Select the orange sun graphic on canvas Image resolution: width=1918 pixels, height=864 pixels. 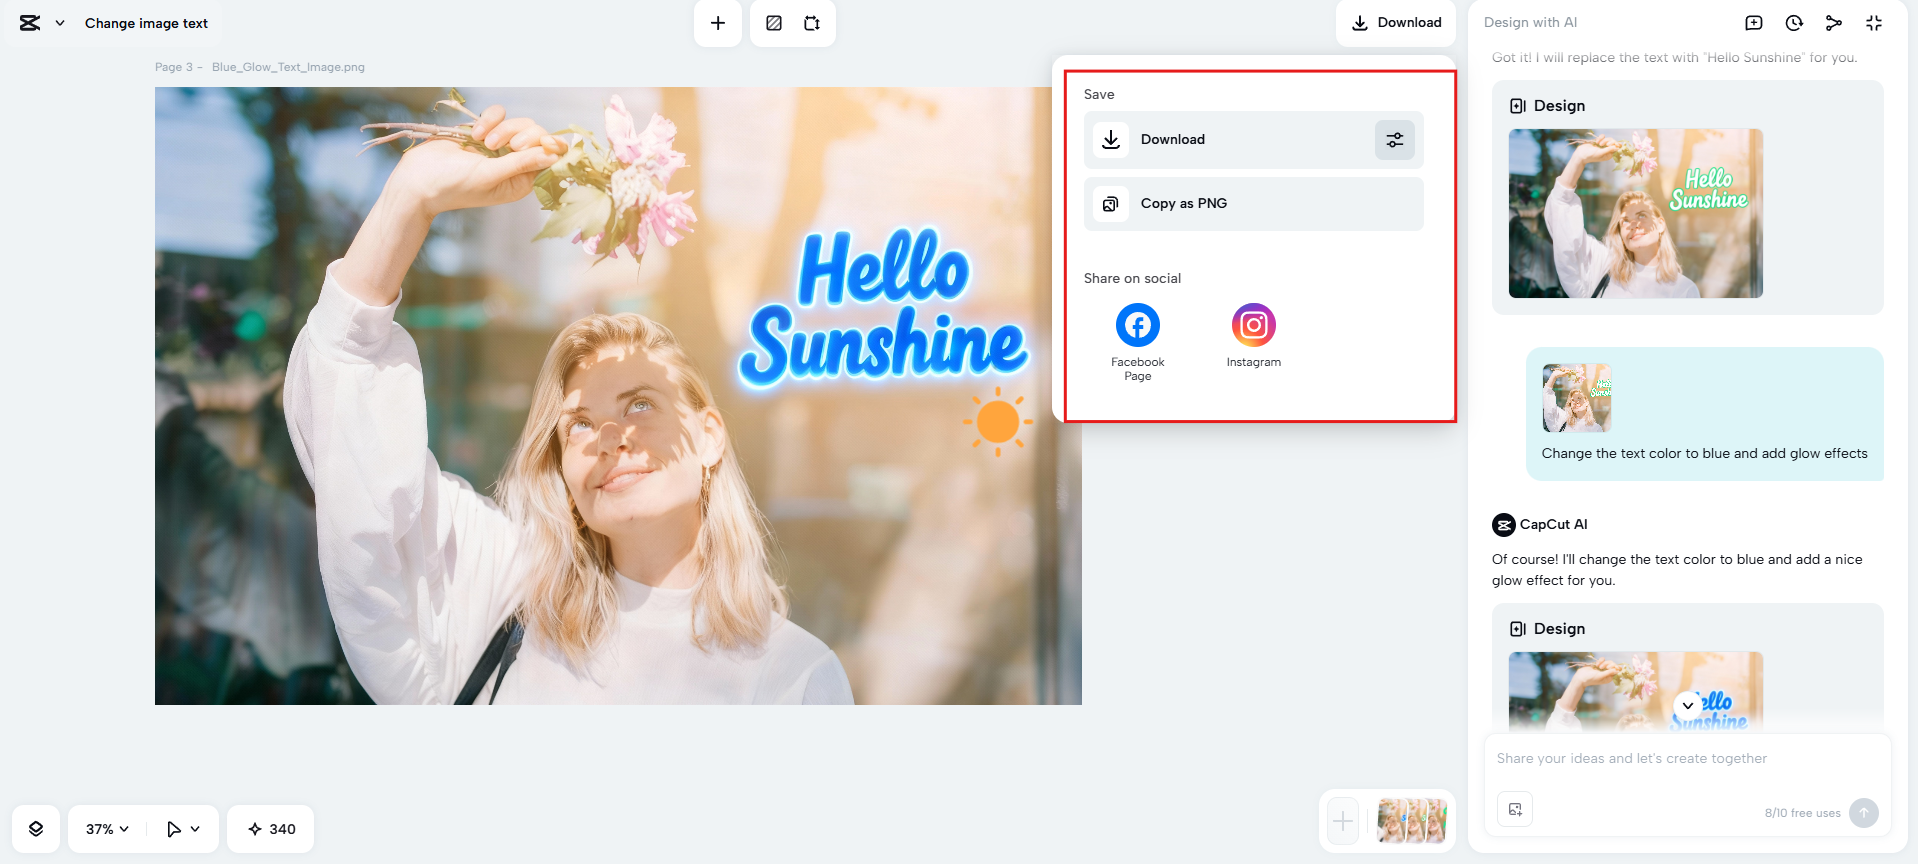997,422
